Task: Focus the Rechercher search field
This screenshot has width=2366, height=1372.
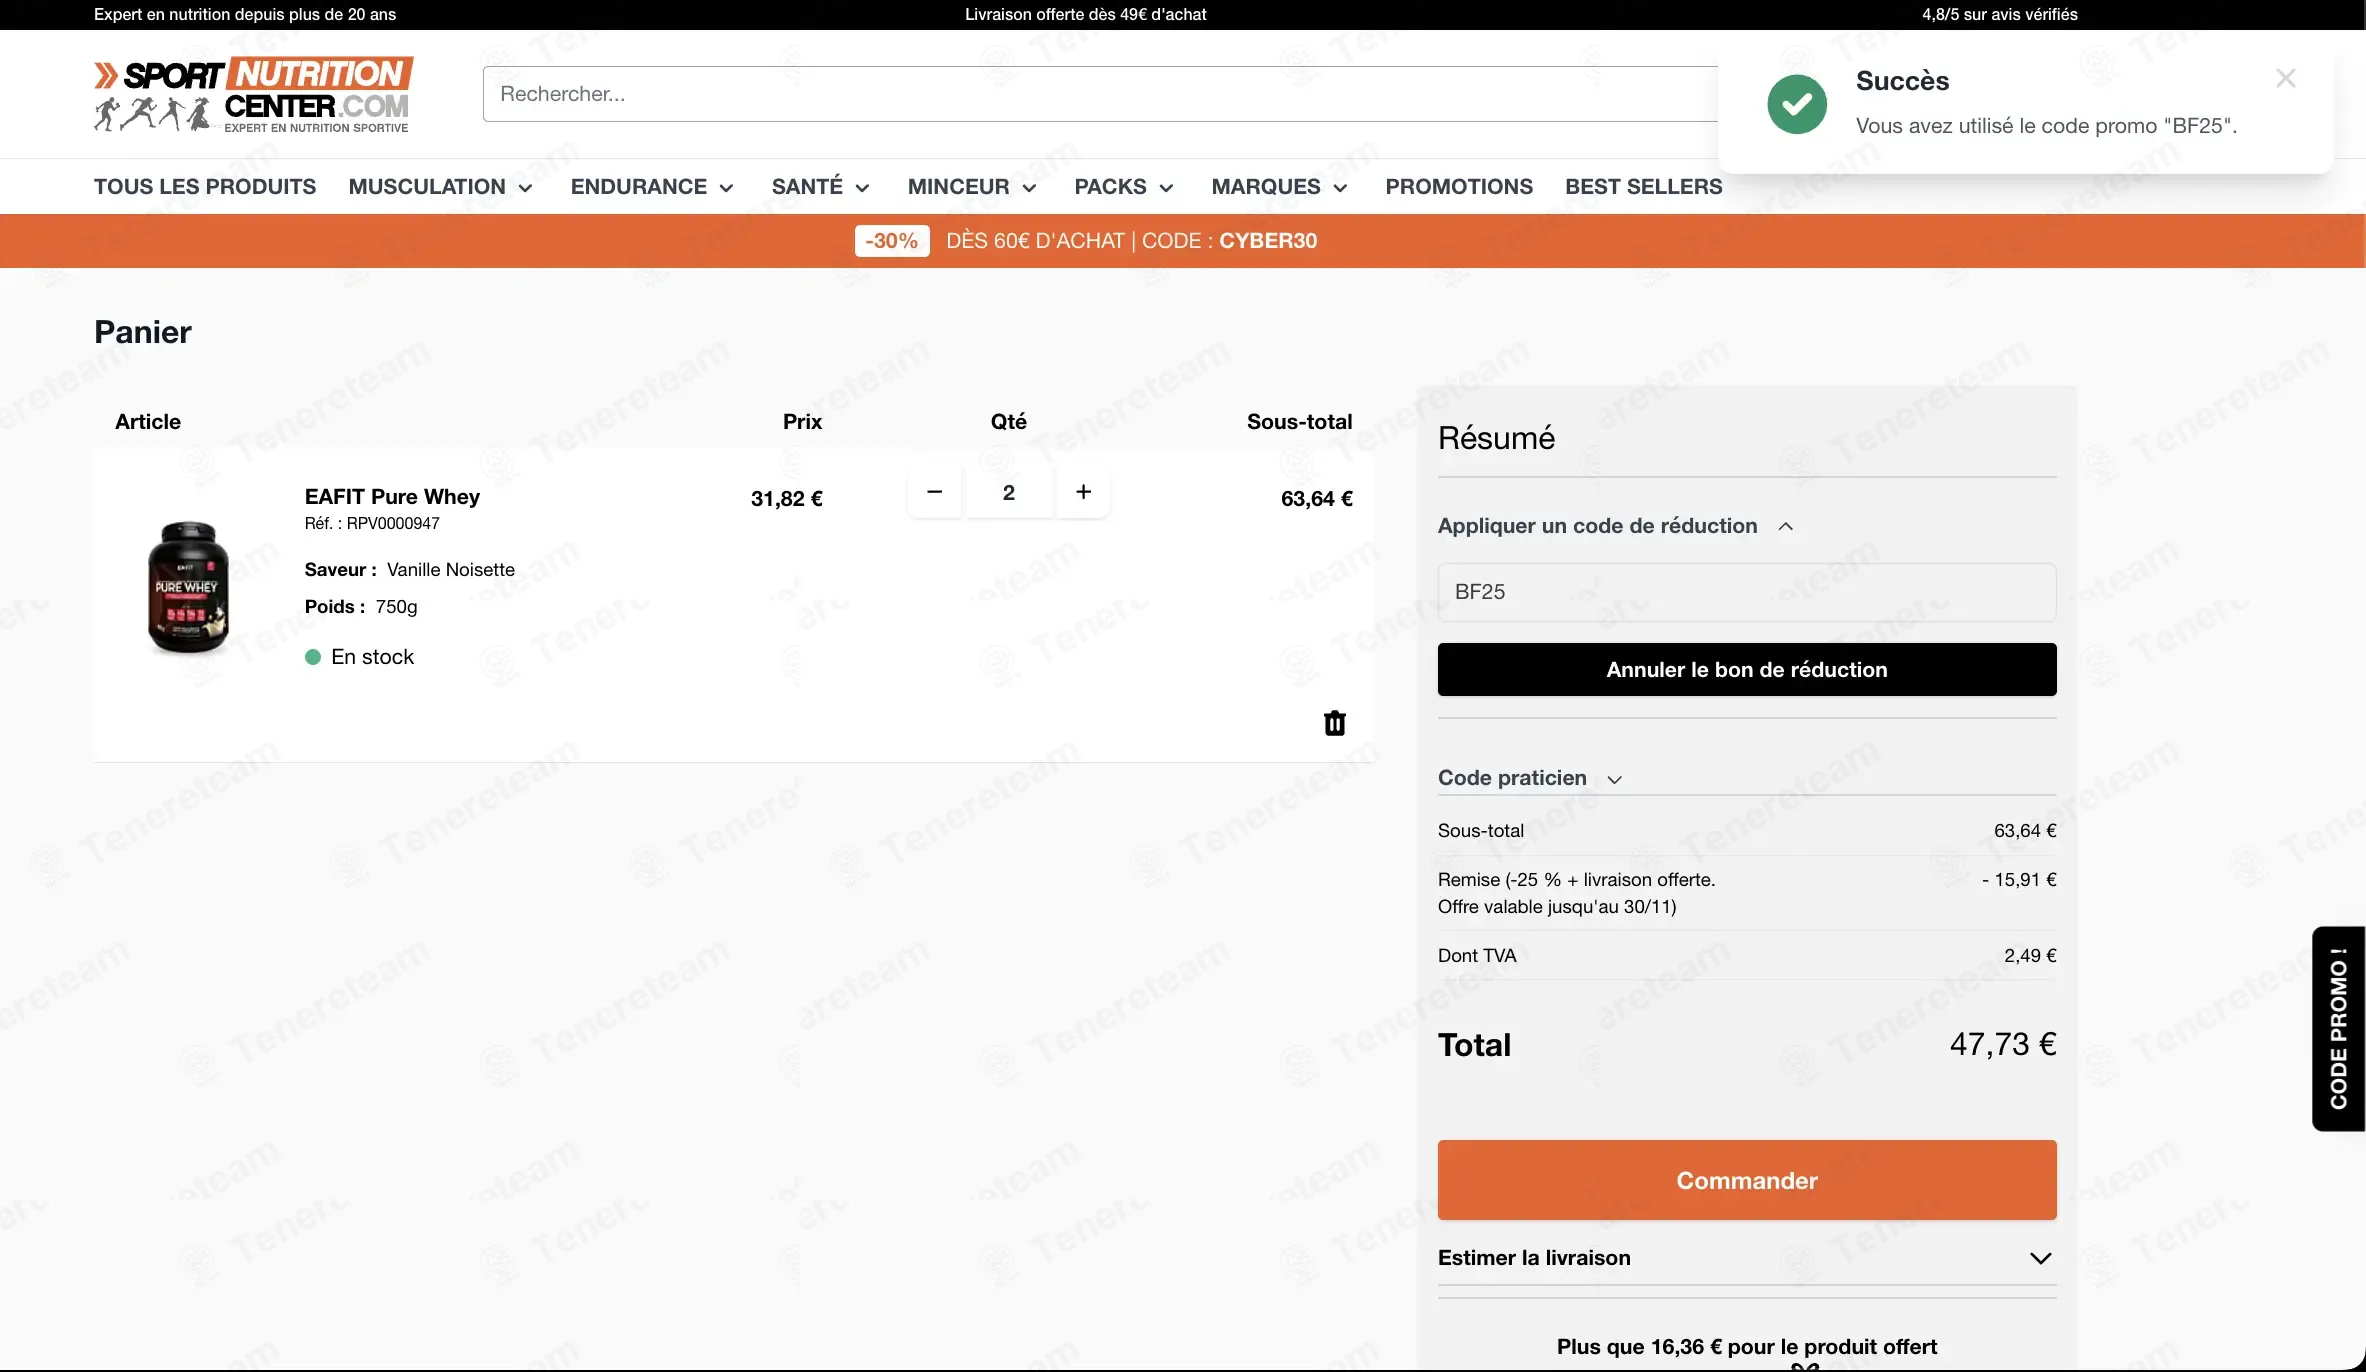Action: click(1100, 94)
